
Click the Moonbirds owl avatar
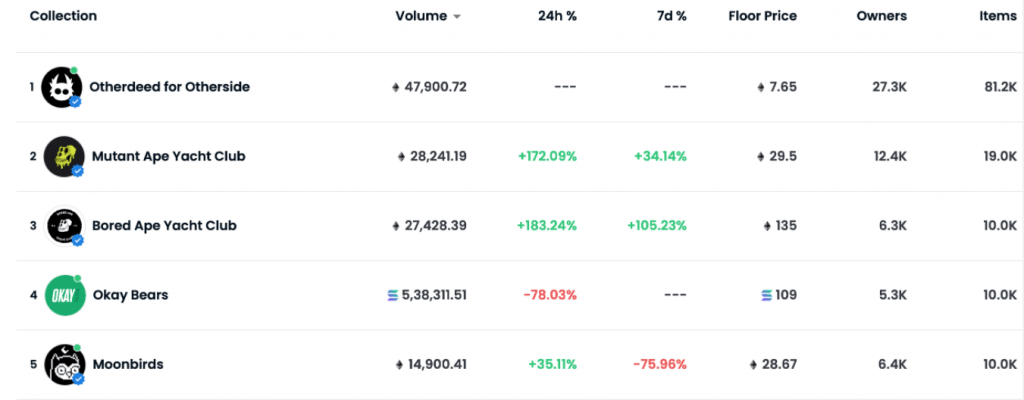coord(62,364)
